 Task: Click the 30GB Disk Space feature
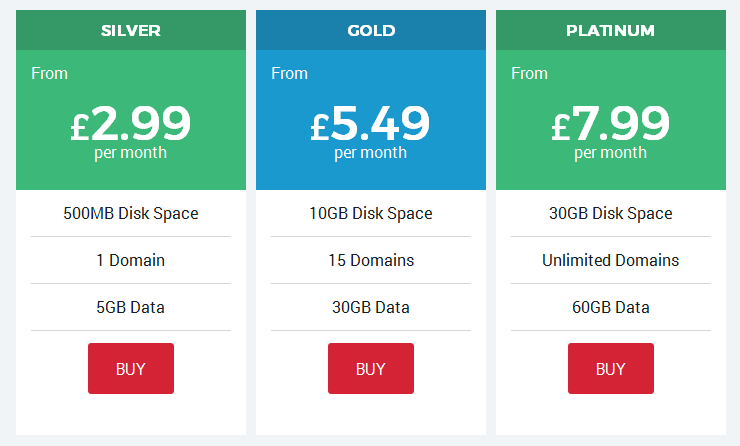[611, 213]
